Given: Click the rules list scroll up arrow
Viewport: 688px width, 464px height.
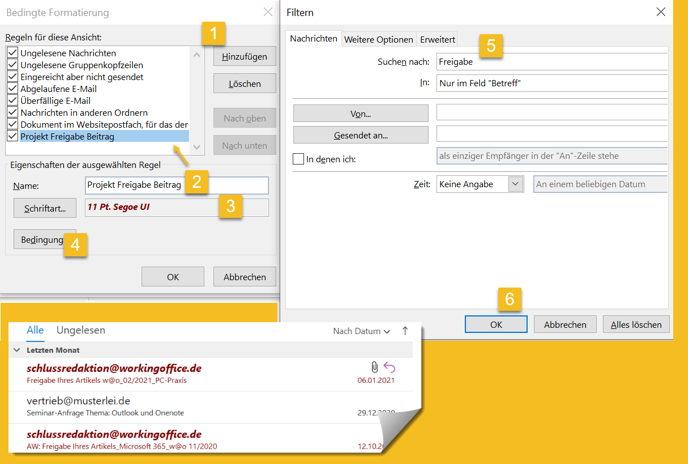Looking at the screenshot, I should pyautogui.click(x=197, y=54).
